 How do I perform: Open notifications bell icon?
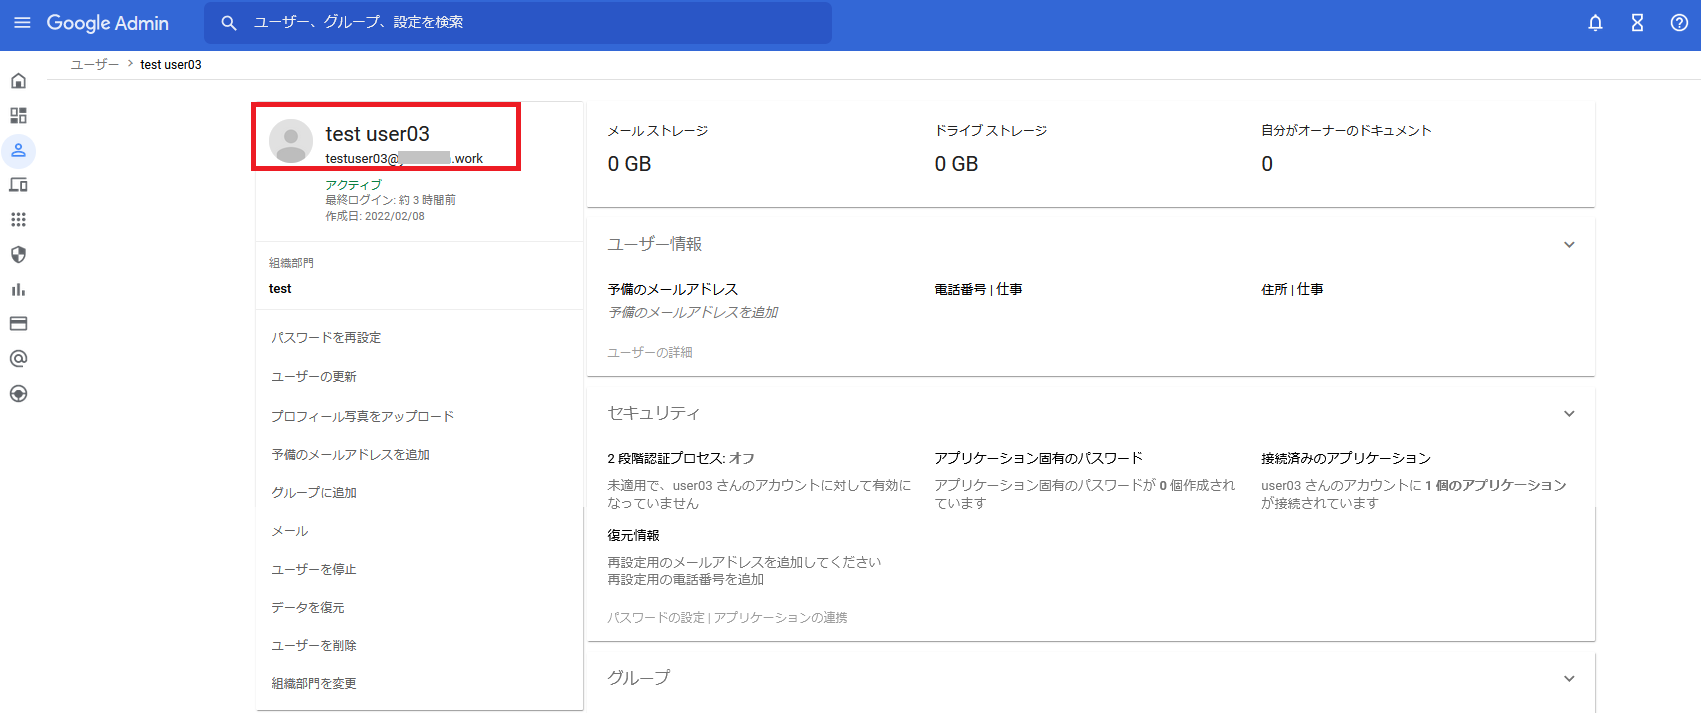tap(1595, 23)
